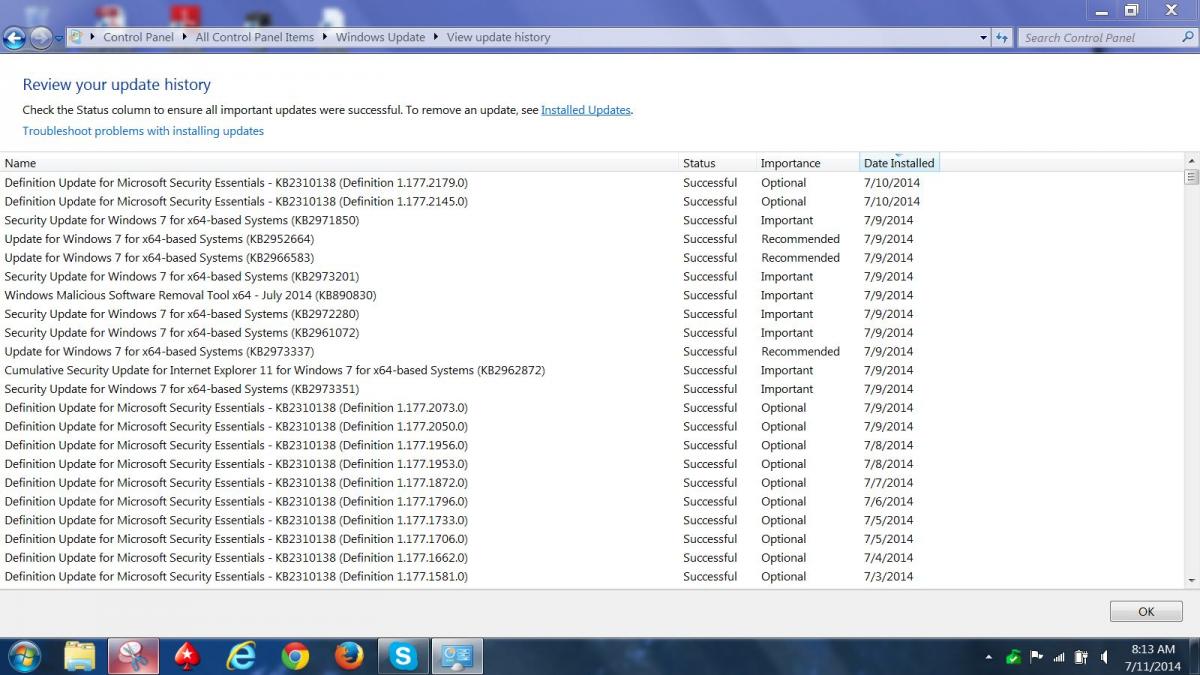Select the Security Update KB2971850 row
This screenshot has height=675, width=1200.
click(592, 220)
